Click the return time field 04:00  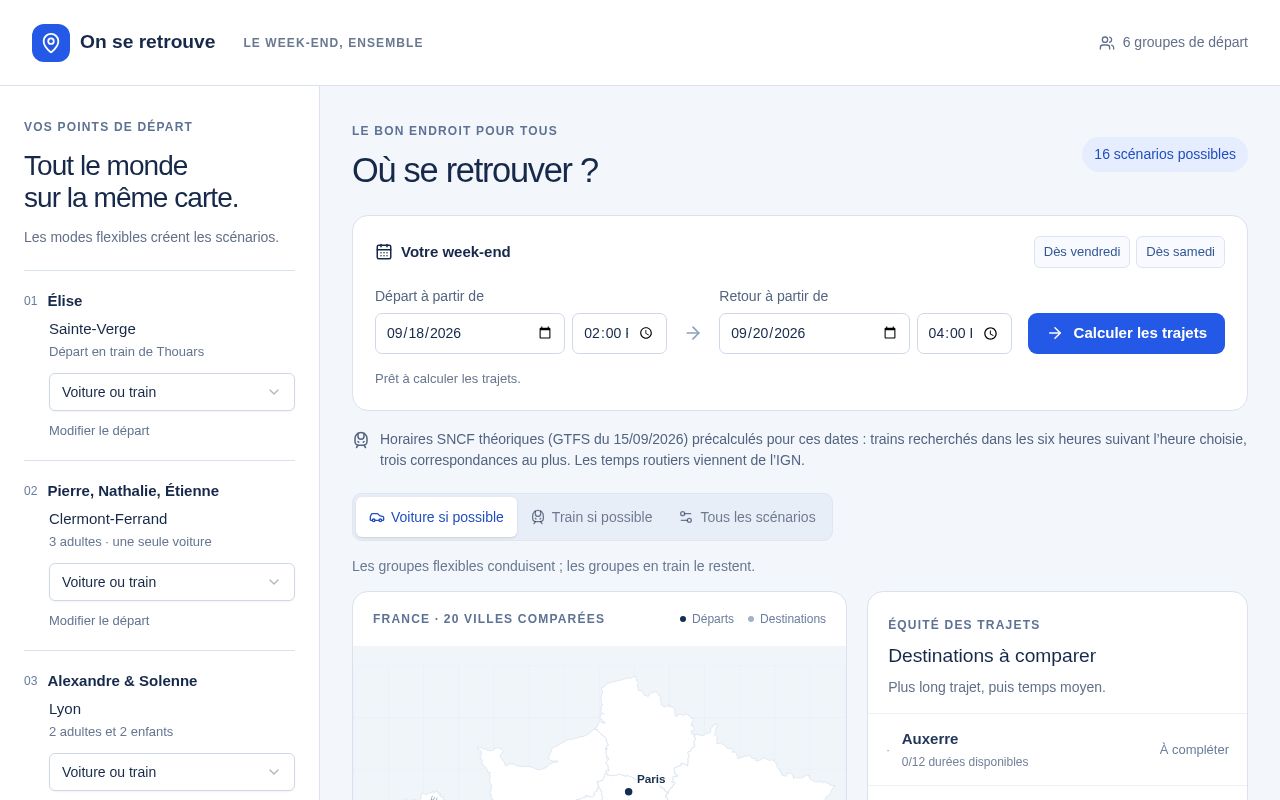coord(964,333)
